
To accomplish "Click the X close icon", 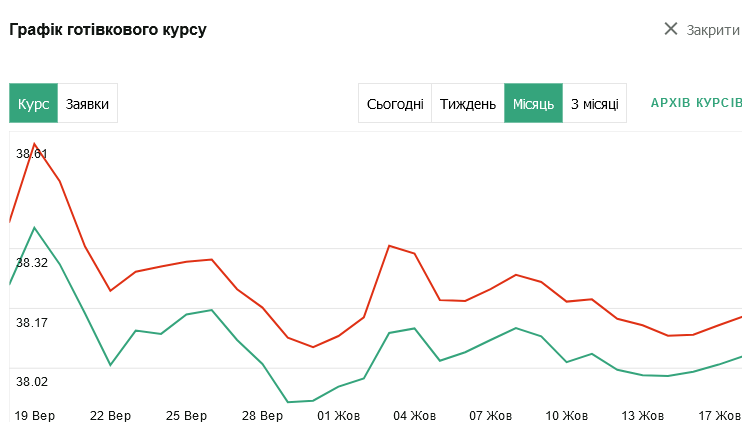I will point(671,29).
